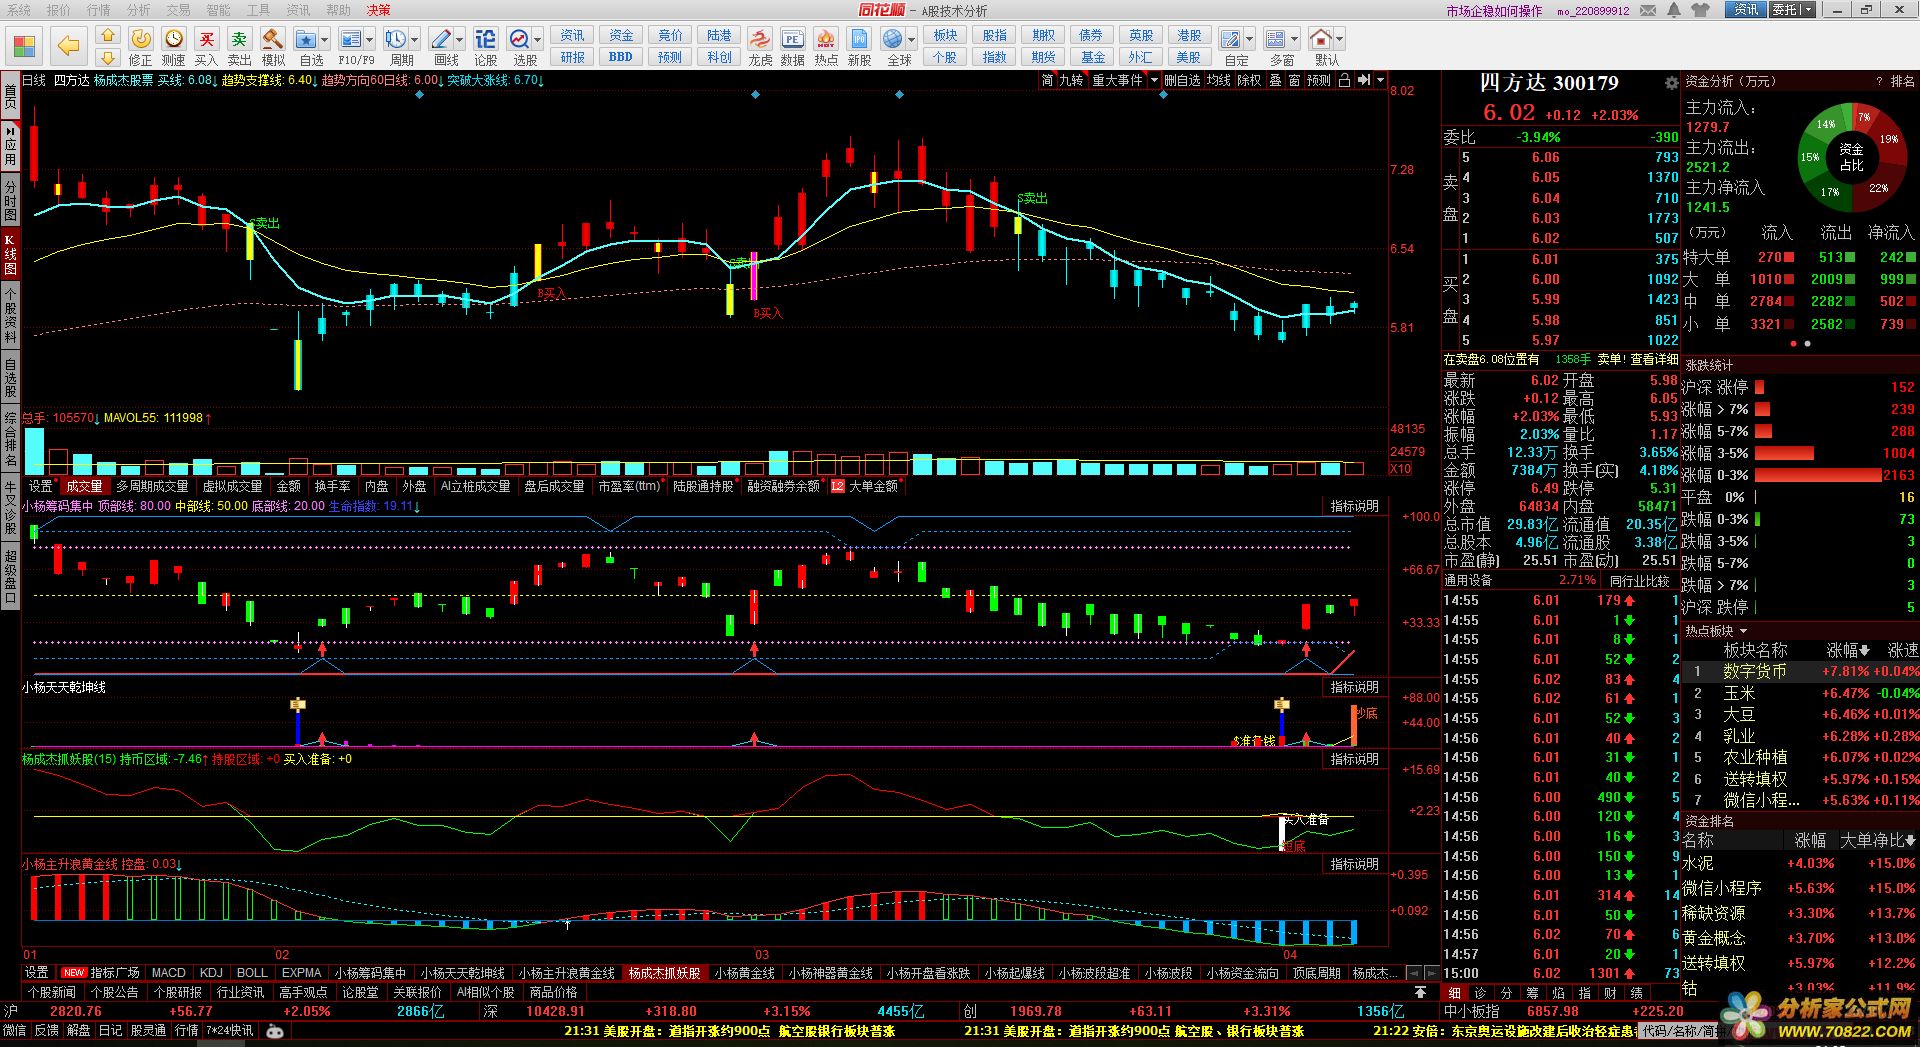The image size is (1920, 1047).
Task: Toggle the chart lock icon
Action: tap(1344, 80)
